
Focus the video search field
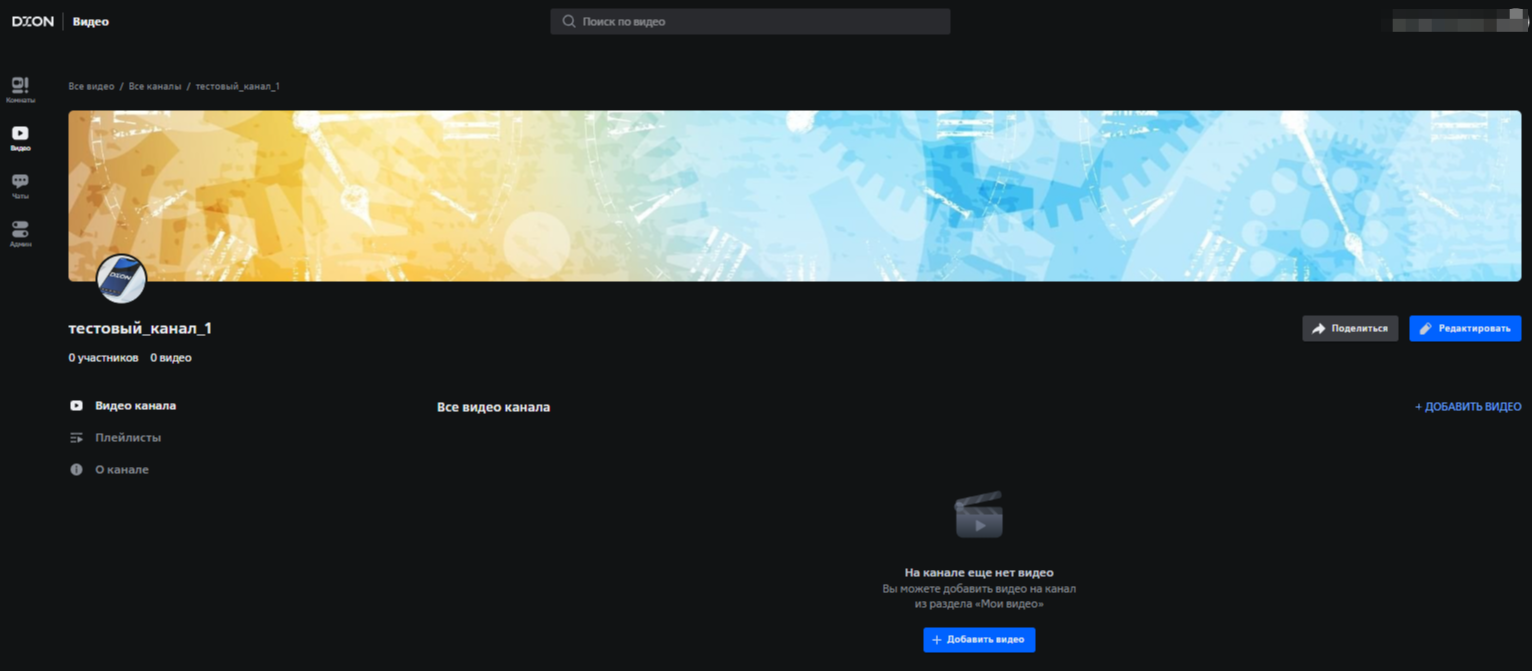pos(750,21)
